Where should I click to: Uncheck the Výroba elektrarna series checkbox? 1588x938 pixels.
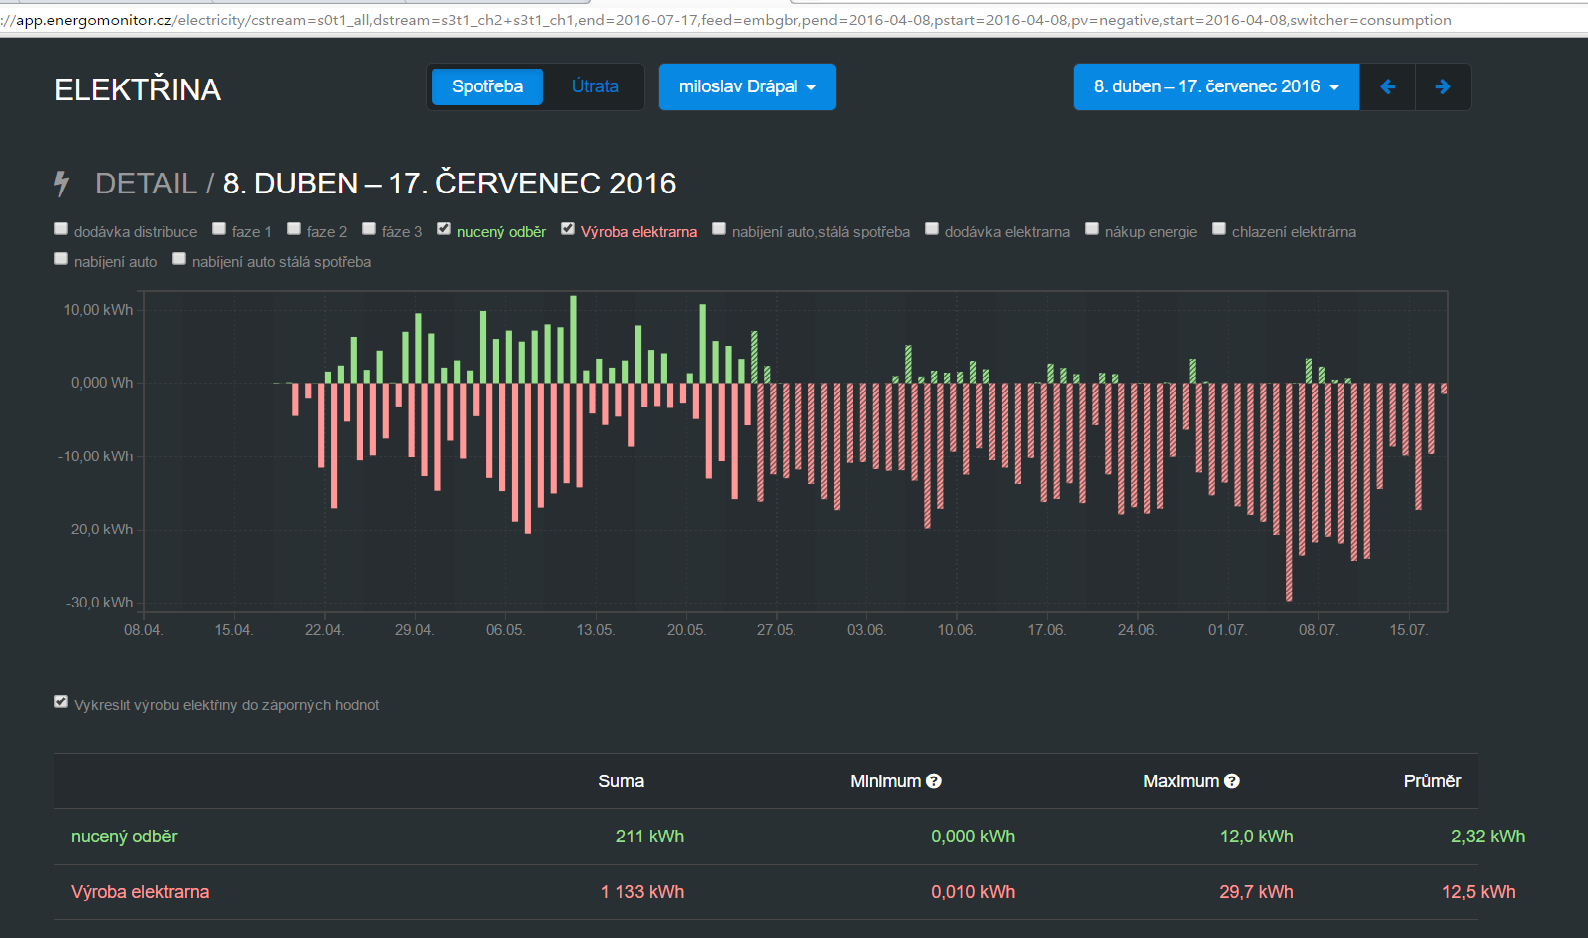click(568, 229)
